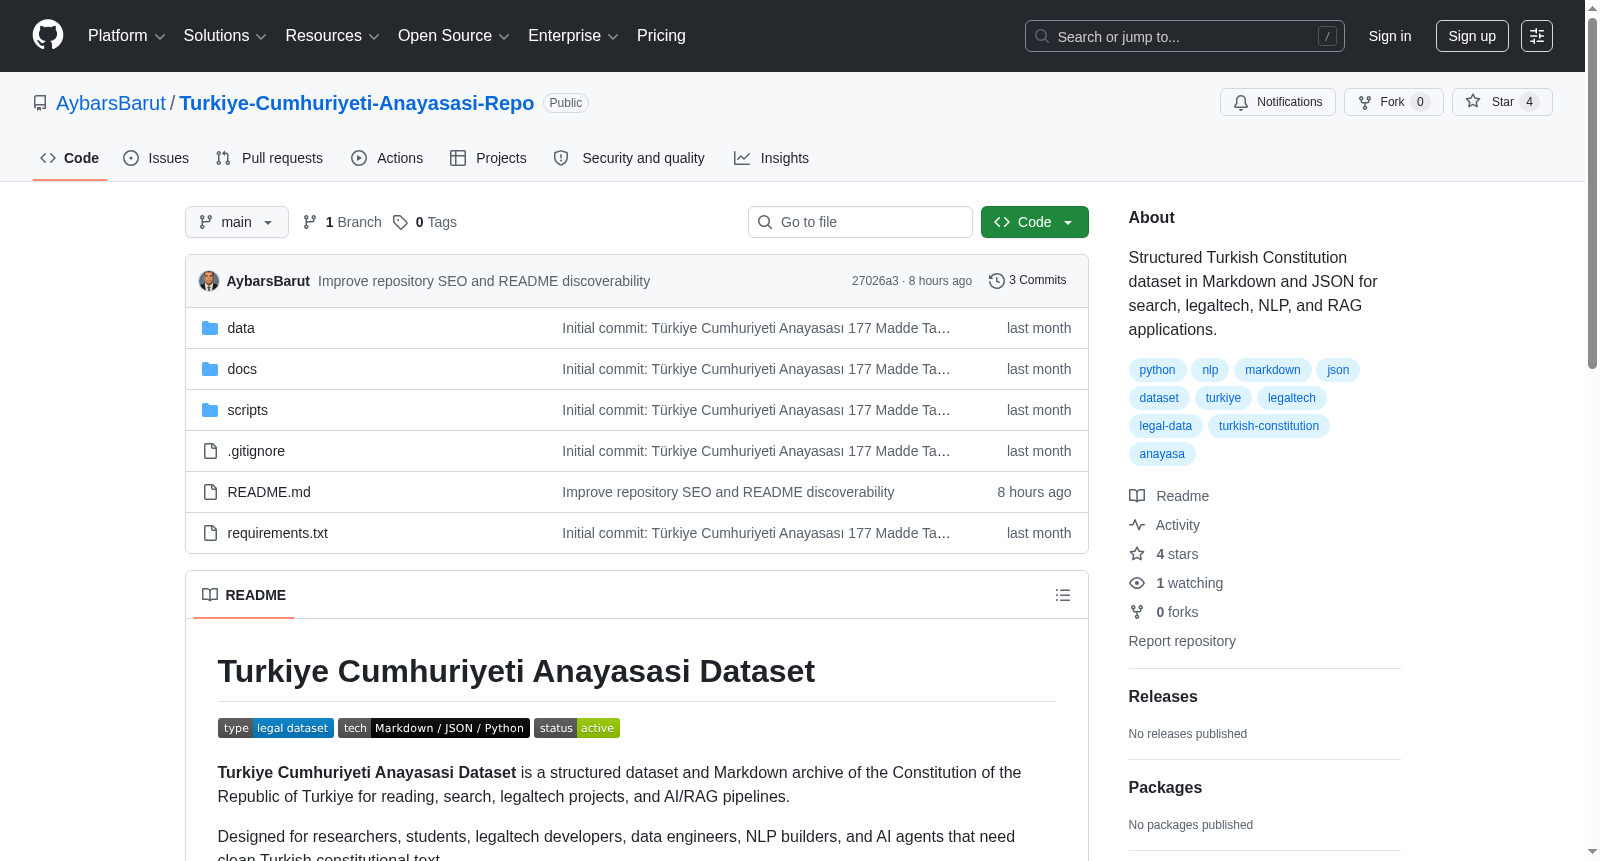Click the branch icon next to 1 Branch
Viewport: 1600px width, 861px height.
[310, 222]
